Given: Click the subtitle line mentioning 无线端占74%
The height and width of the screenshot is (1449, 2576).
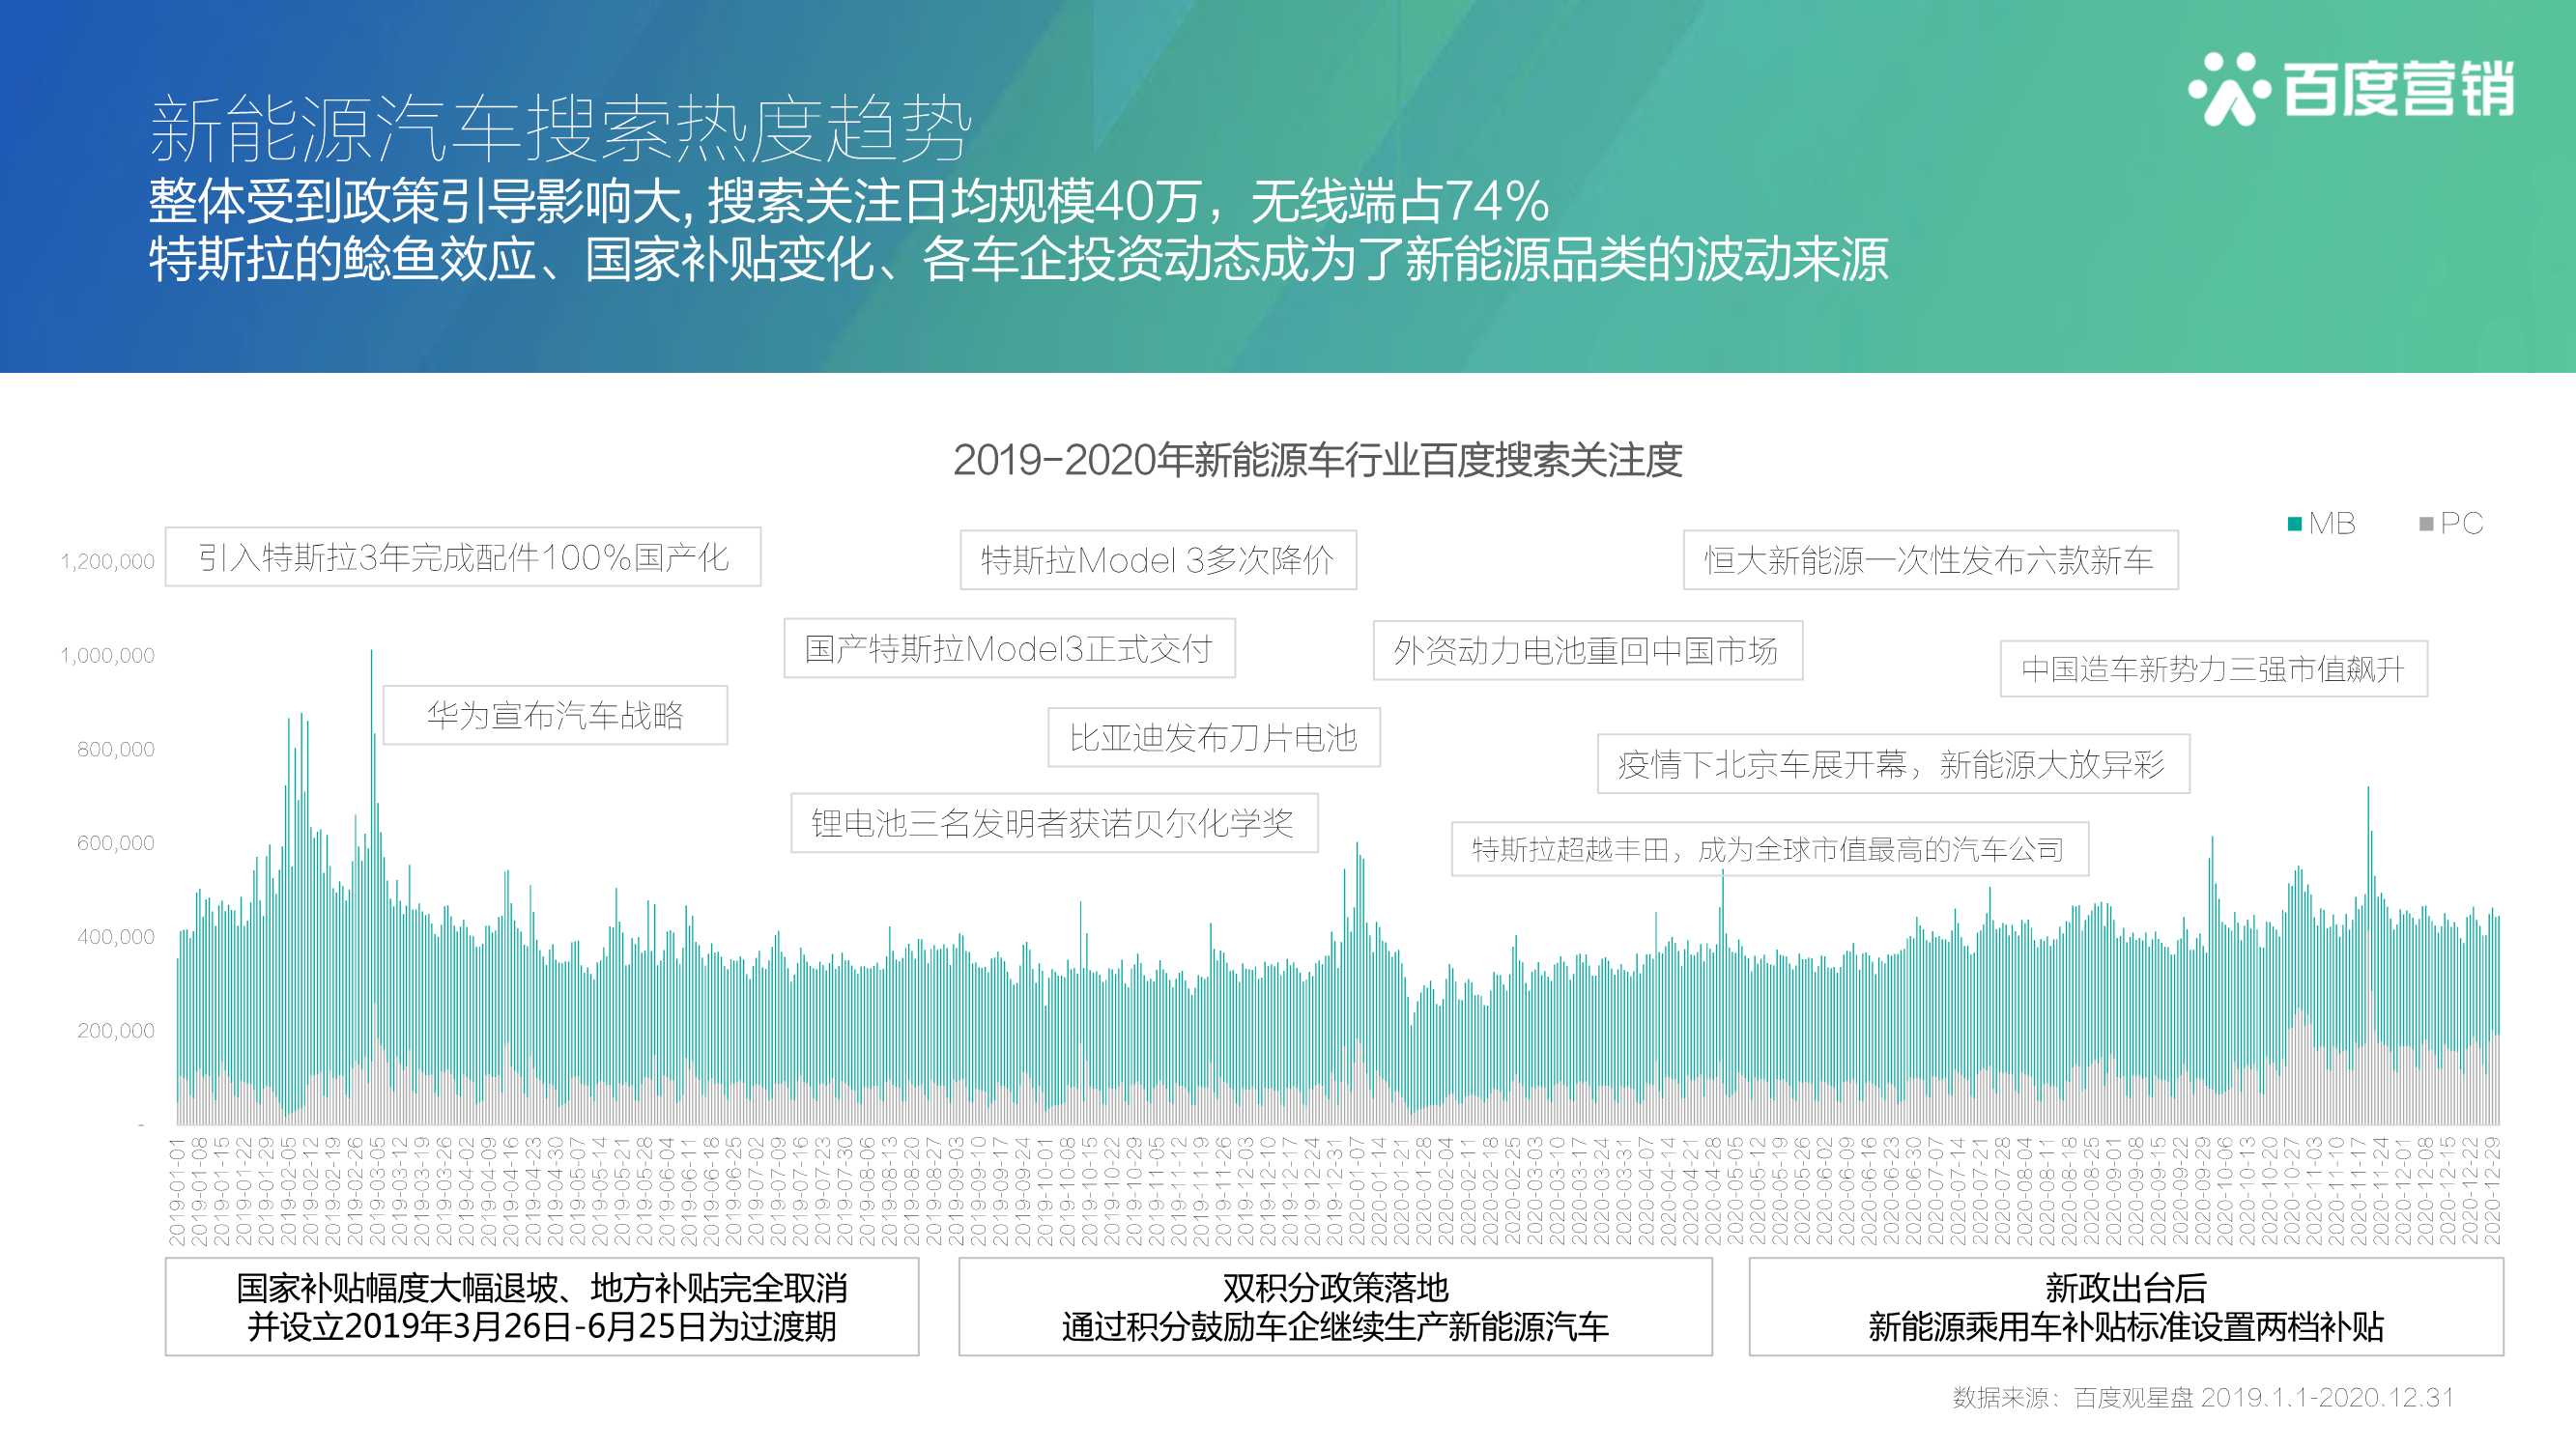Looking at the screenshot, I should (x=849, y=201).
